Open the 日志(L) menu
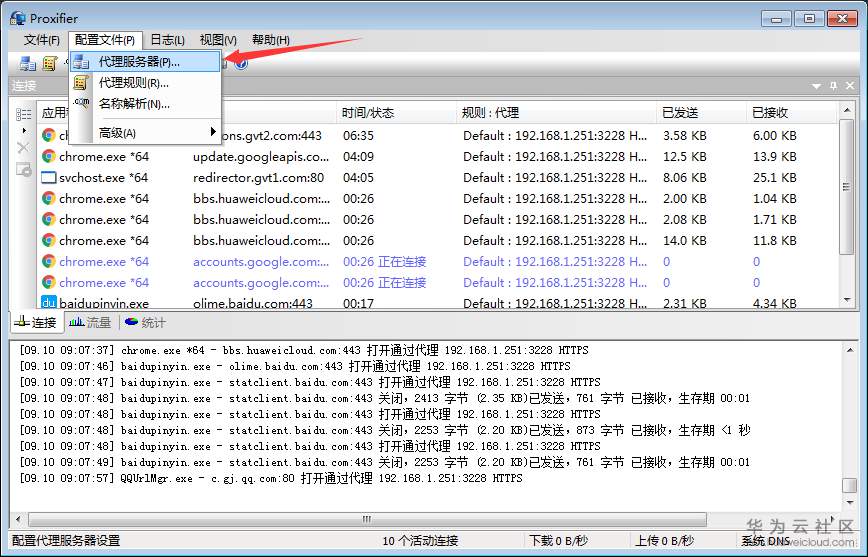The width and height of the screenshot is (868, 557). tap(167, 40)
